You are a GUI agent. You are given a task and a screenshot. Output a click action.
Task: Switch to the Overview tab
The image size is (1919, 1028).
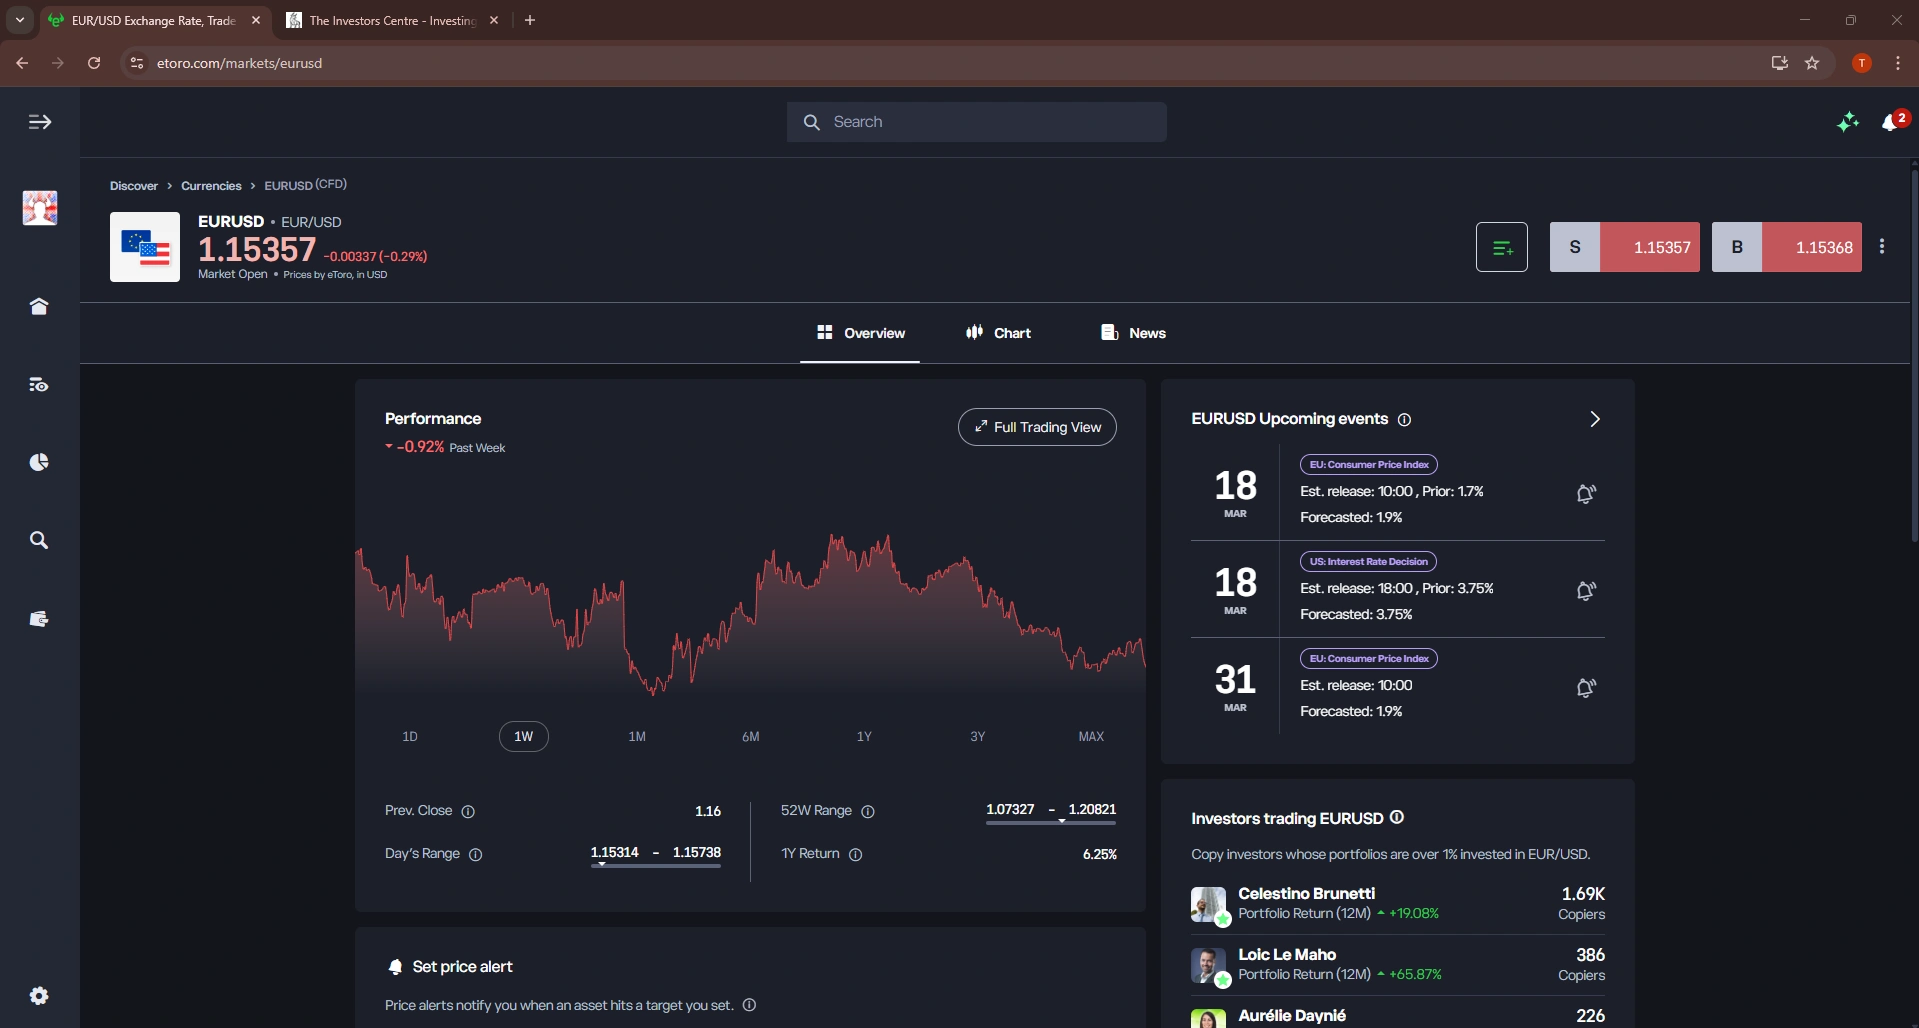(860, 333)
